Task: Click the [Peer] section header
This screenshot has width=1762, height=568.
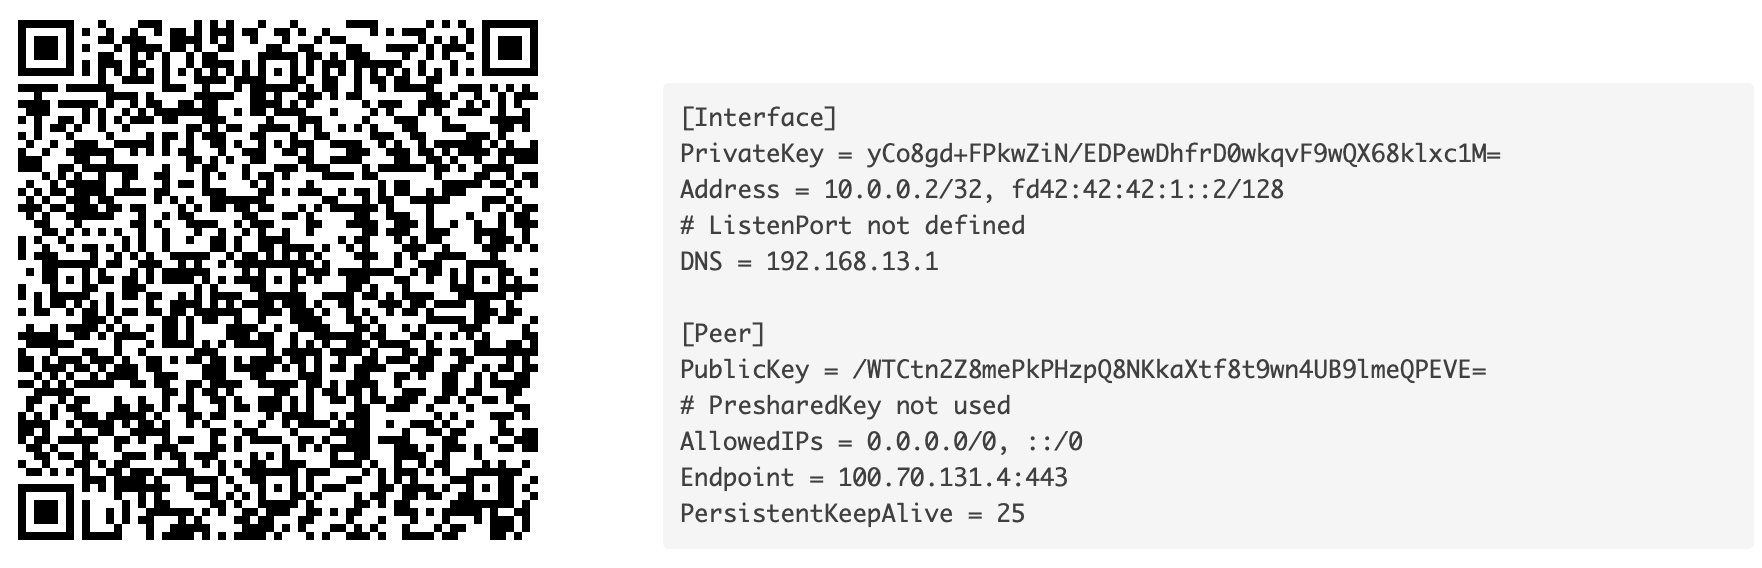Action: (x=722, y=334)
